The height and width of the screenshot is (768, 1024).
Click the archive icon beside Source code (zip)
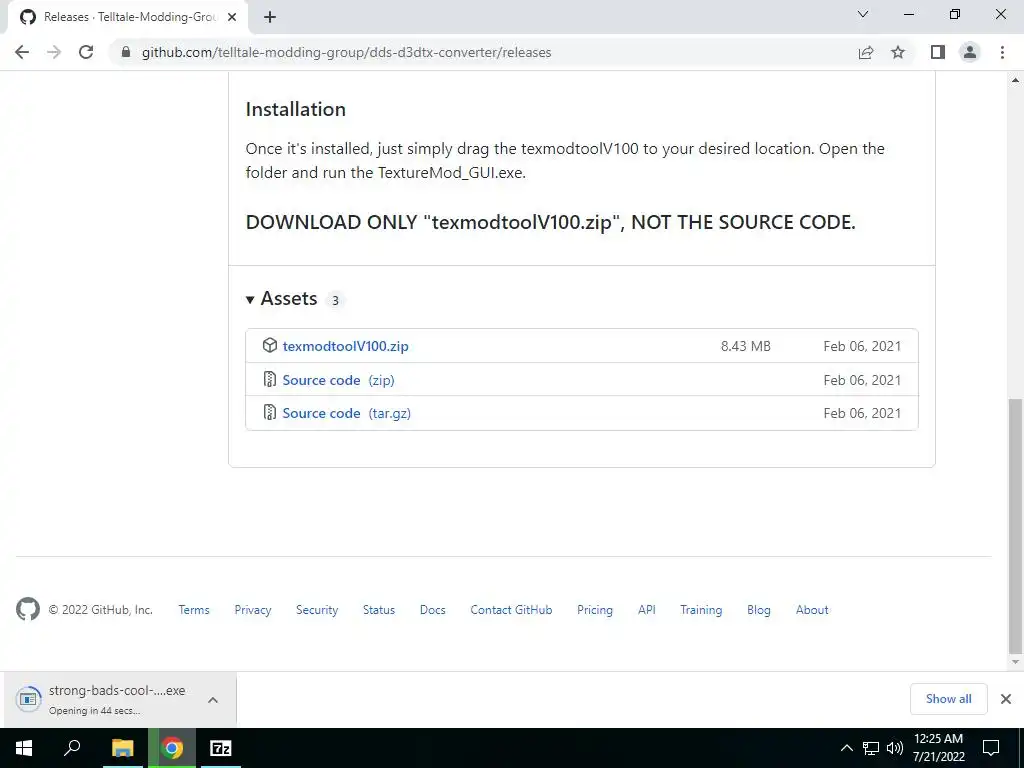(270, 379)
